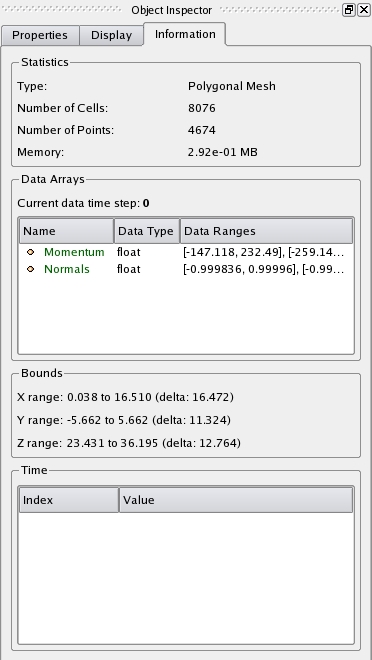This screenshot has width=372, height=660.
Task: Switch to the Display tab
Action: pos(111,35)
